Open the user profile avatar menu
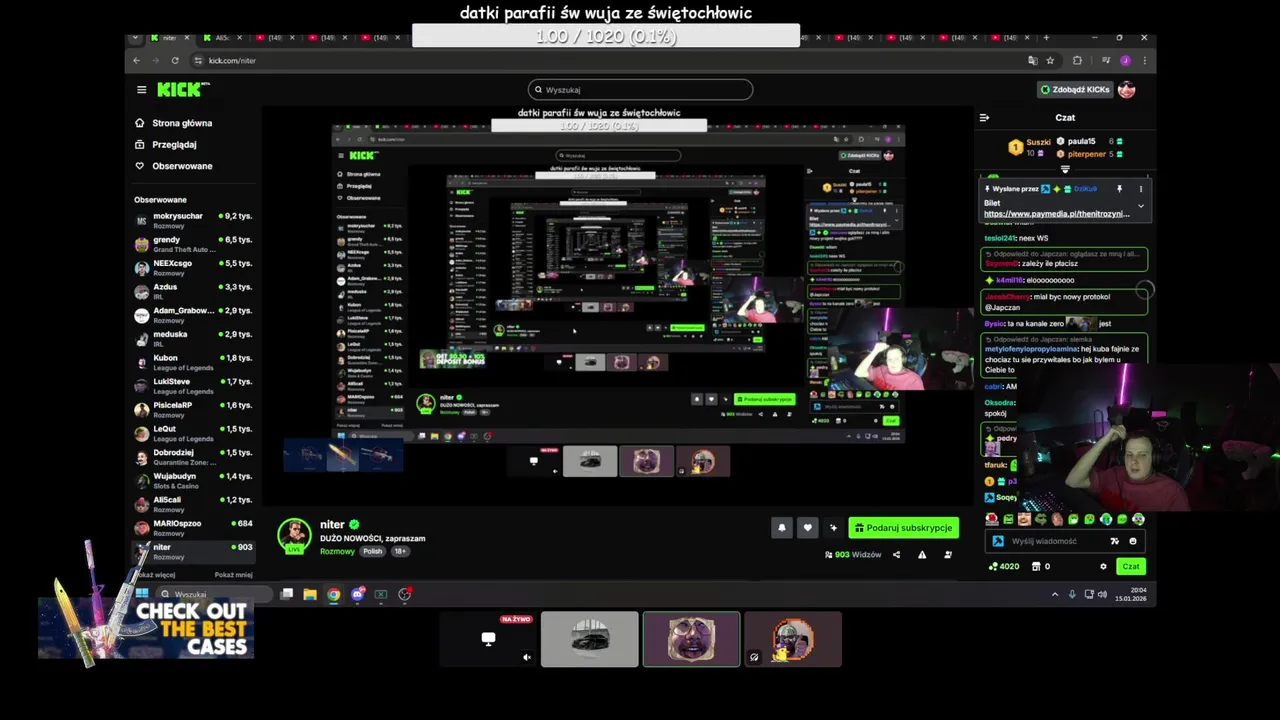Image resolution: width=1280 pixels, height=720 pixels. (x=1127, y=90)
